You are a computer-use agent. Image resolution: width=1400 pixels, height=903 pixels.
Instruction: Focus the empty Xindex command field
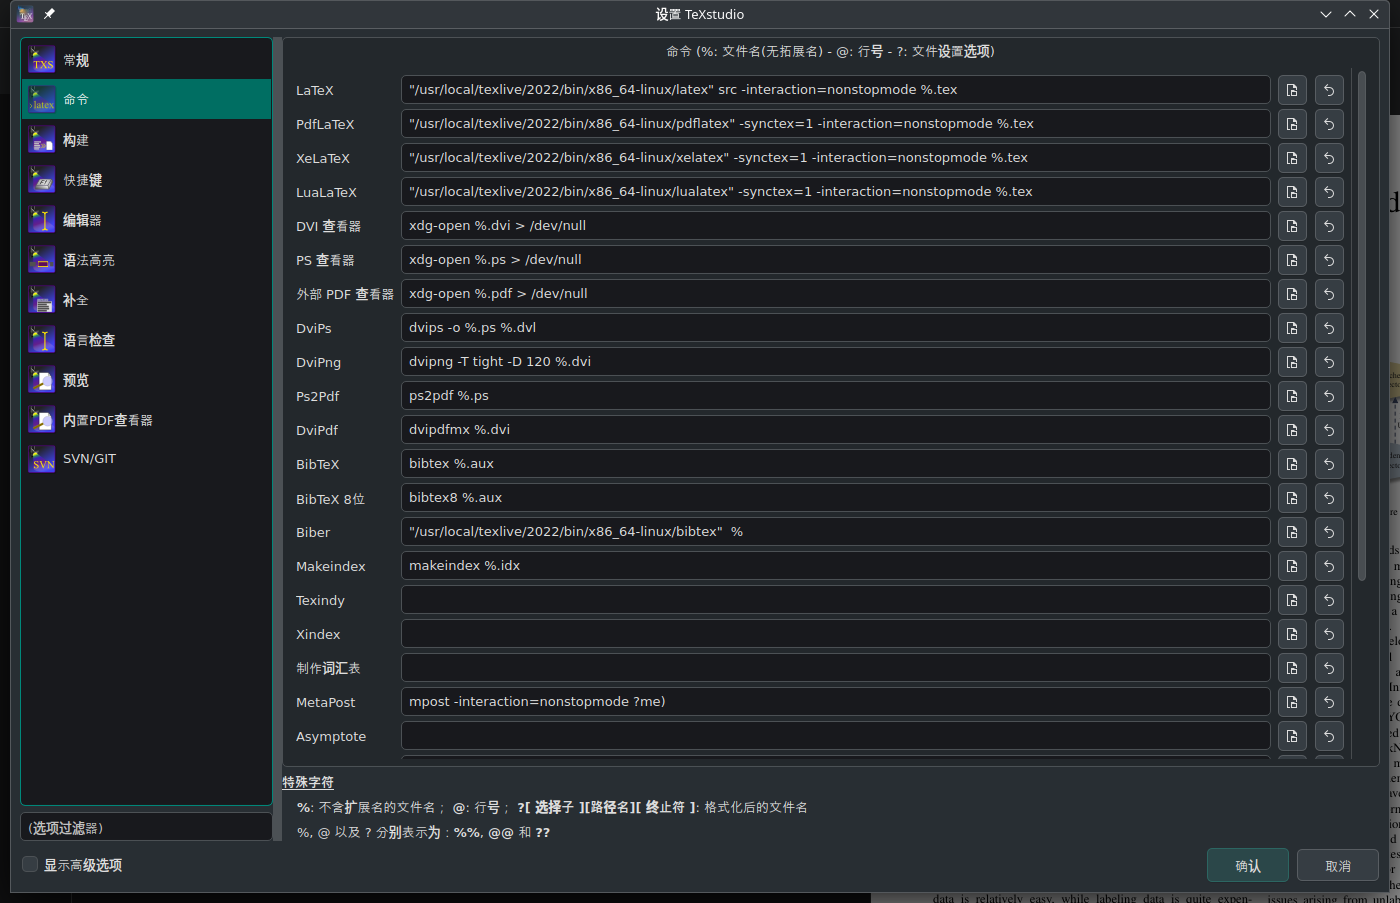(x=835, y=634)
